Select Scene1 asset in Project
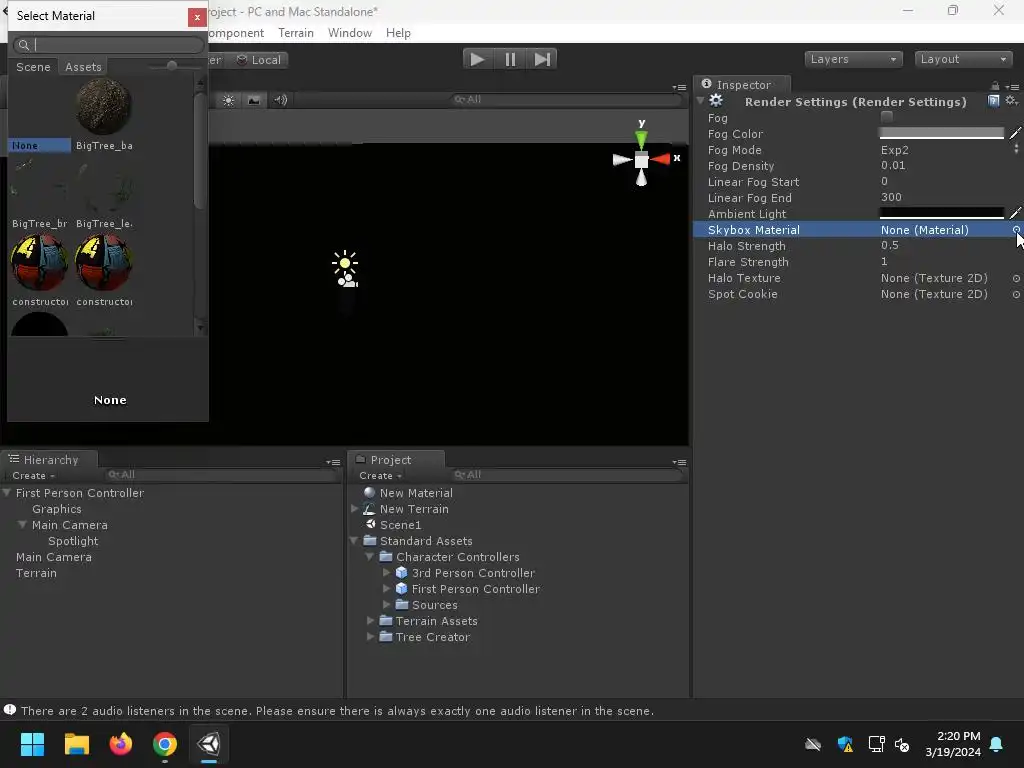1024x768 pixels. (x=400, y=525)
